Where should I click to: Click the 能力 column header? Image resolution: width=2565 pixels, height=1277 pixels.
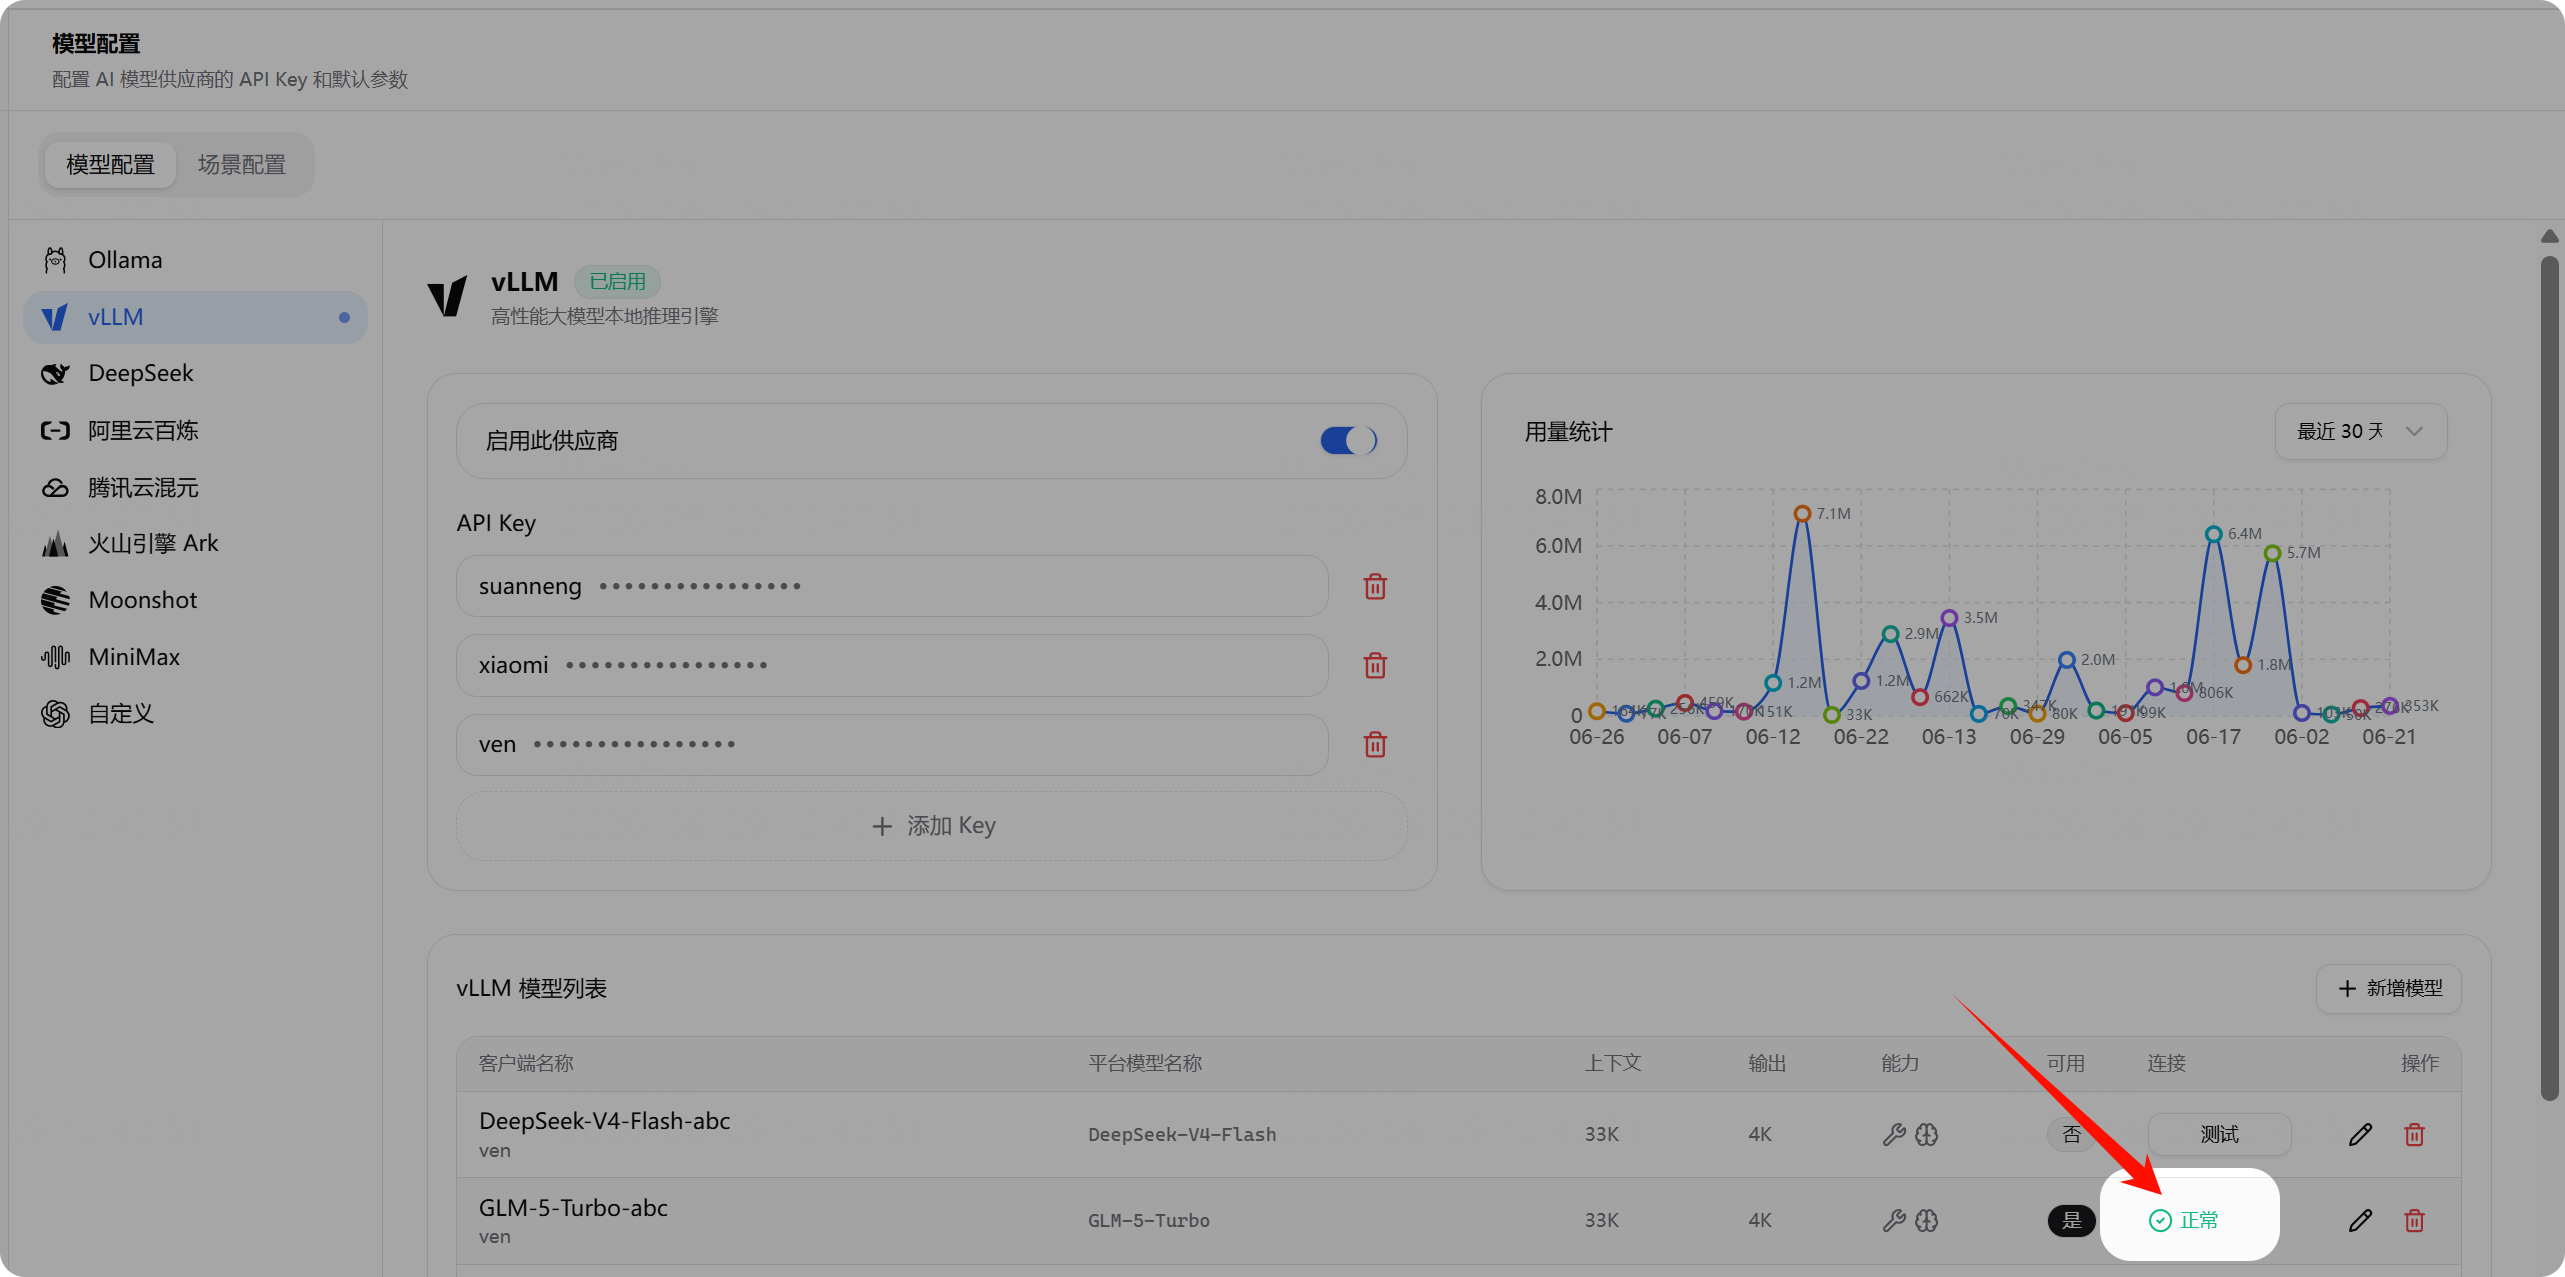pos(1900,1063)
